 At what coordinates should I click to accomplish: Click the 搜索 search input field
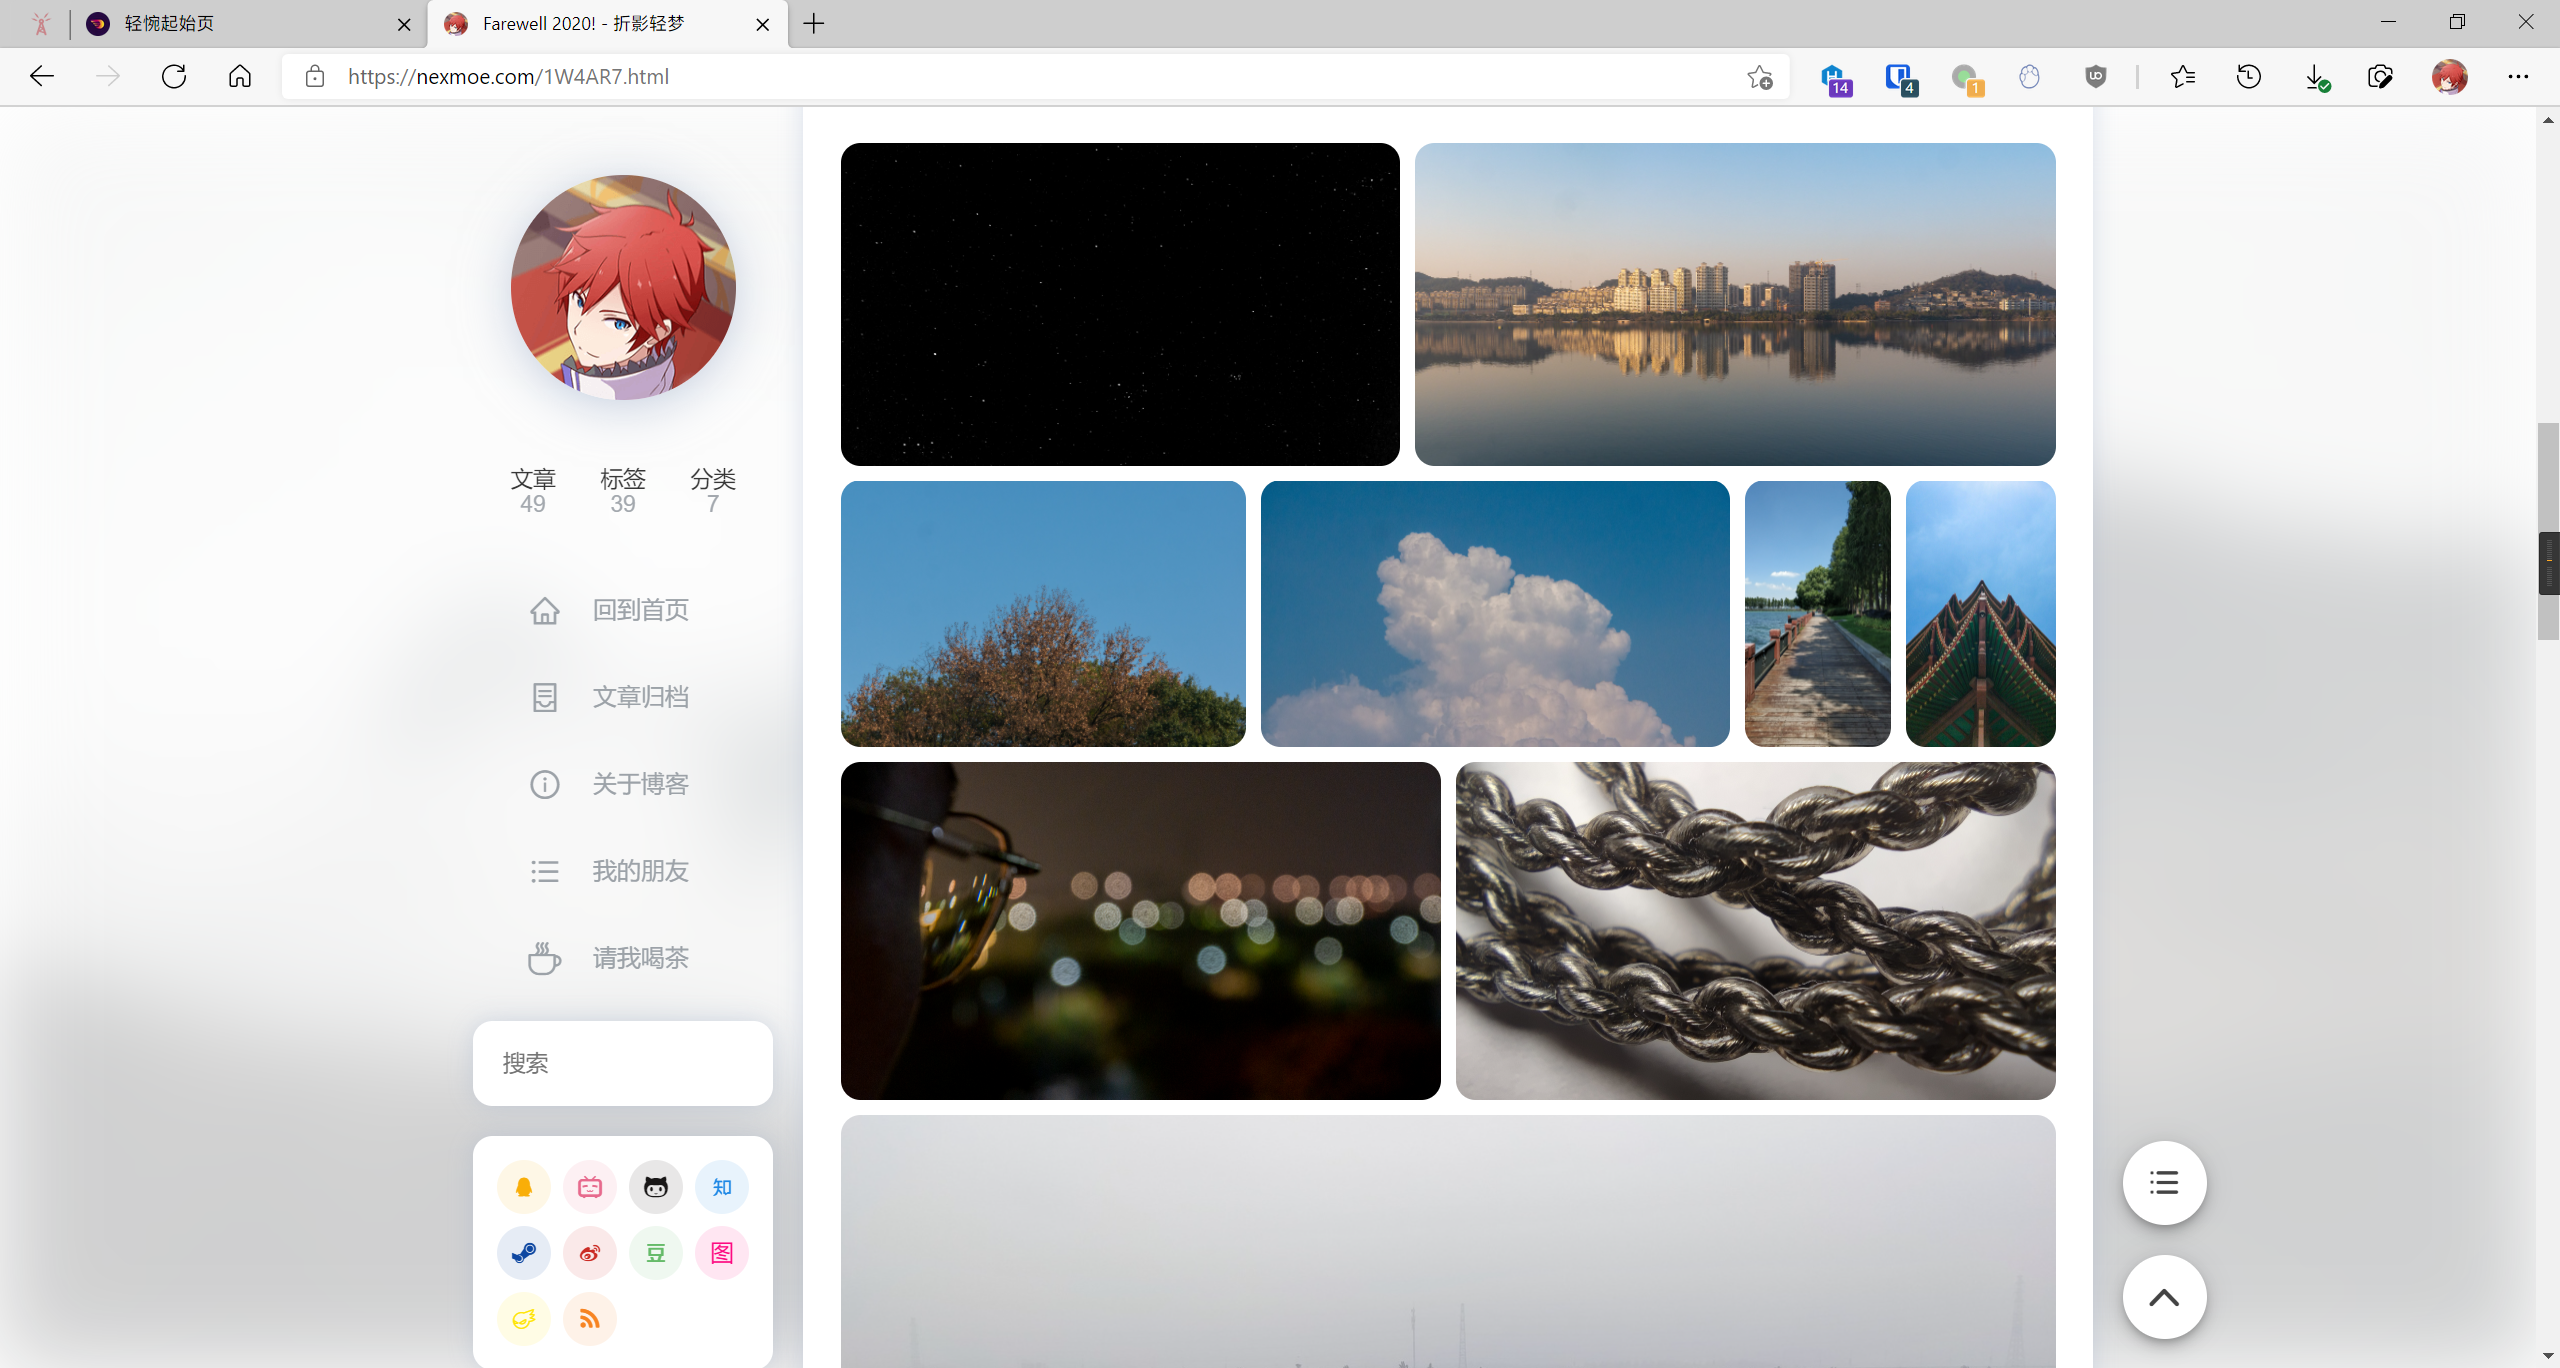coord(622,1063)
